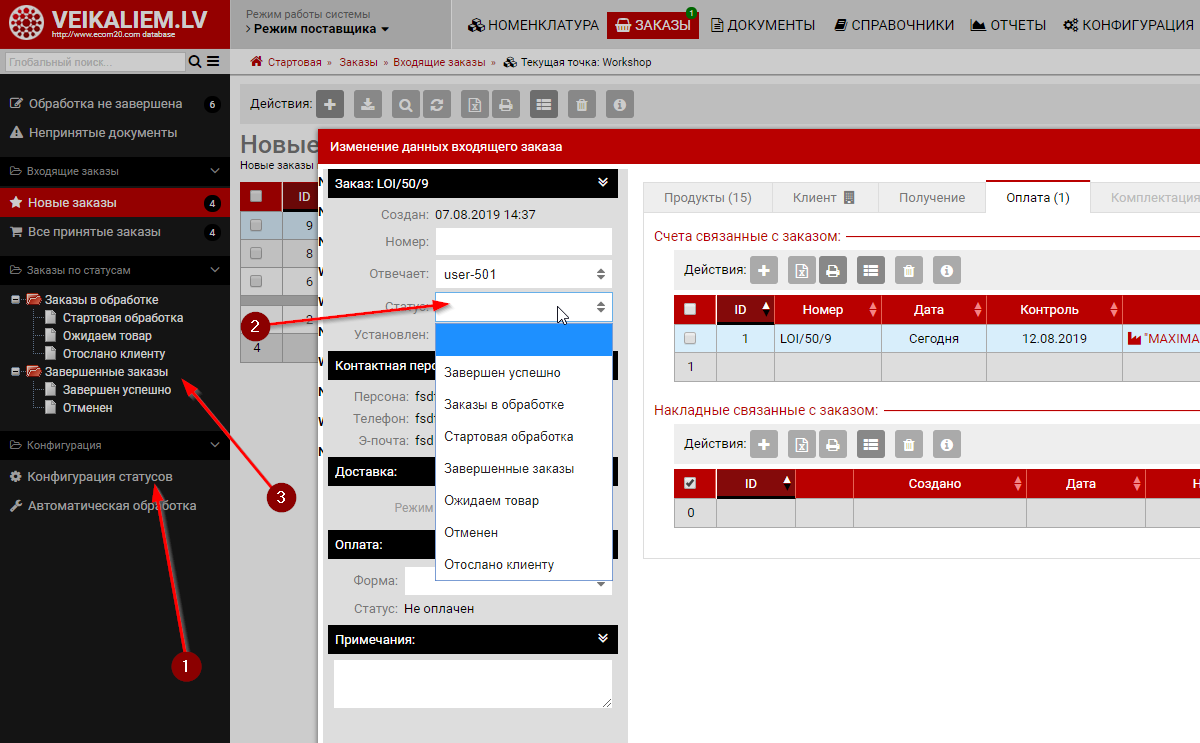Select 'Ожидаем товар' from the status dropdown list
This screenshot has width=1200, height=743.
pos(491,500)
